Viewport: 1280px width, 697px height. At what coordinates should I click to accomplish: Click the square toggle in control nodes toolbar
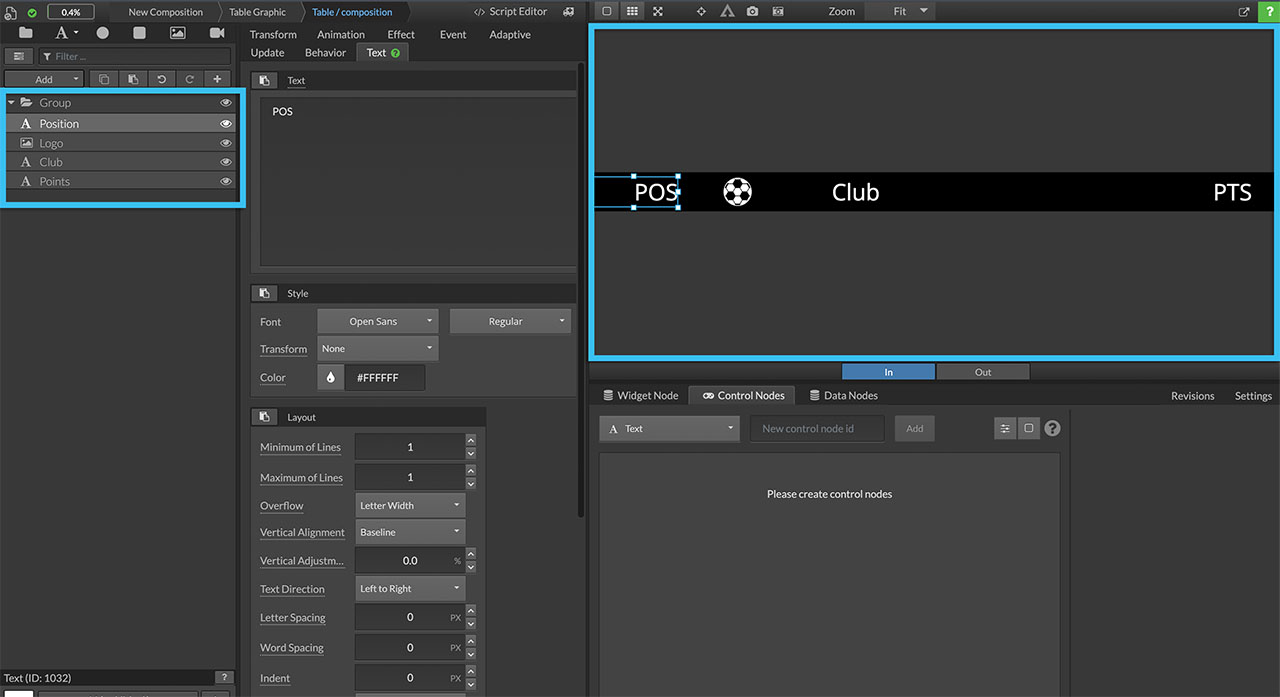click(x=1028, y=428)
